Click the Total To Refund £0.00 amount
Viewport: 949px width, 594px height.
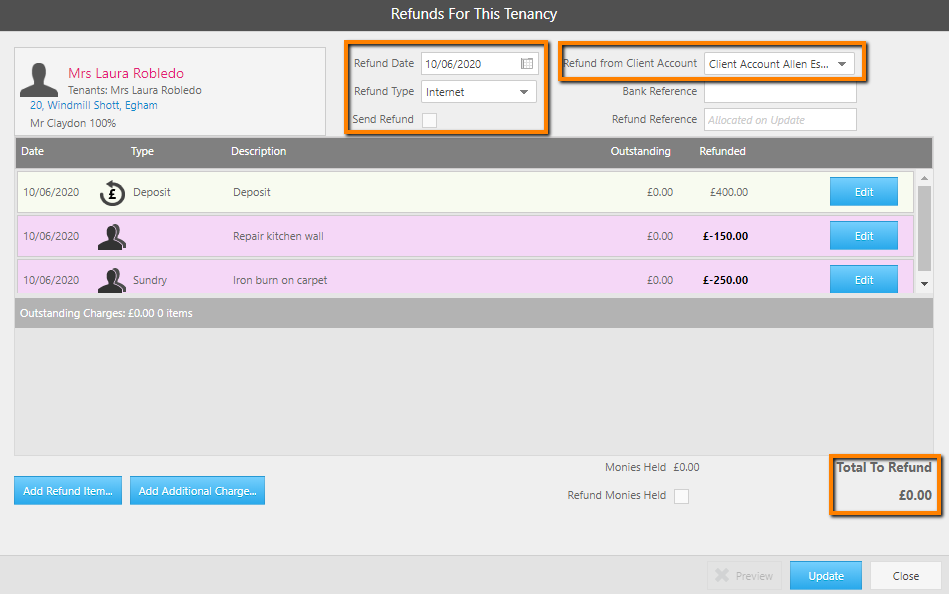[915, 495]
